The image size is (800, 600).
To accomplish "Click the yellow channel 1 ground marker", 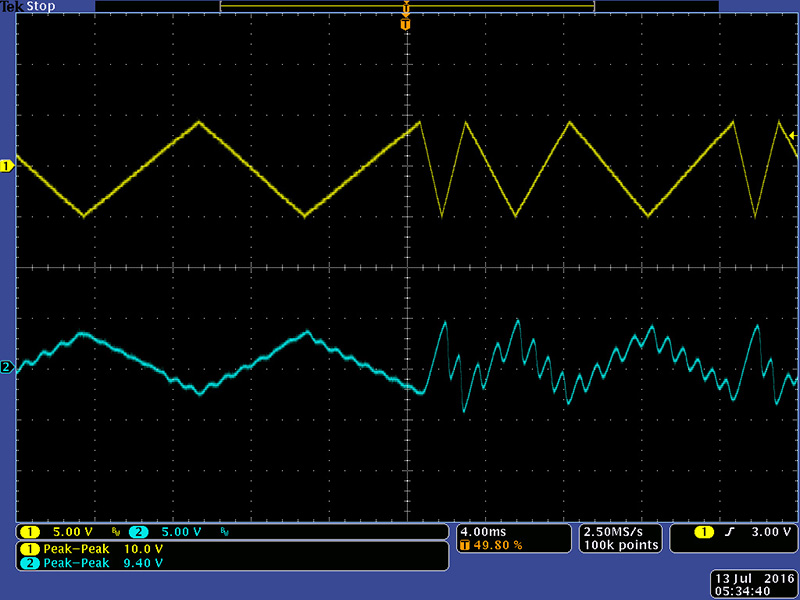I will tap(7, 165).
